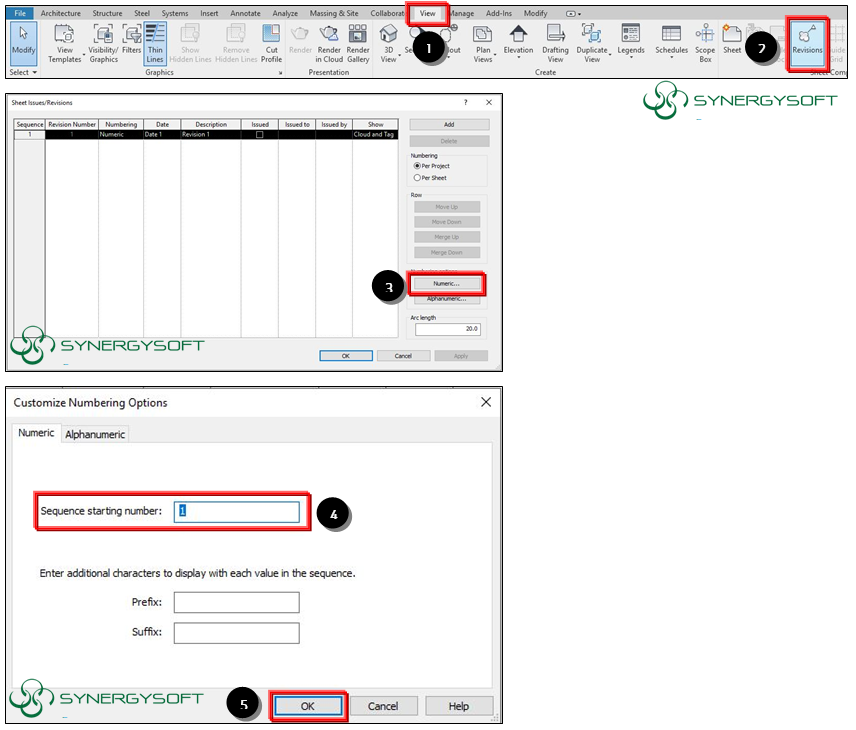Expand the Elevation dropdown

tap(518, 44)
